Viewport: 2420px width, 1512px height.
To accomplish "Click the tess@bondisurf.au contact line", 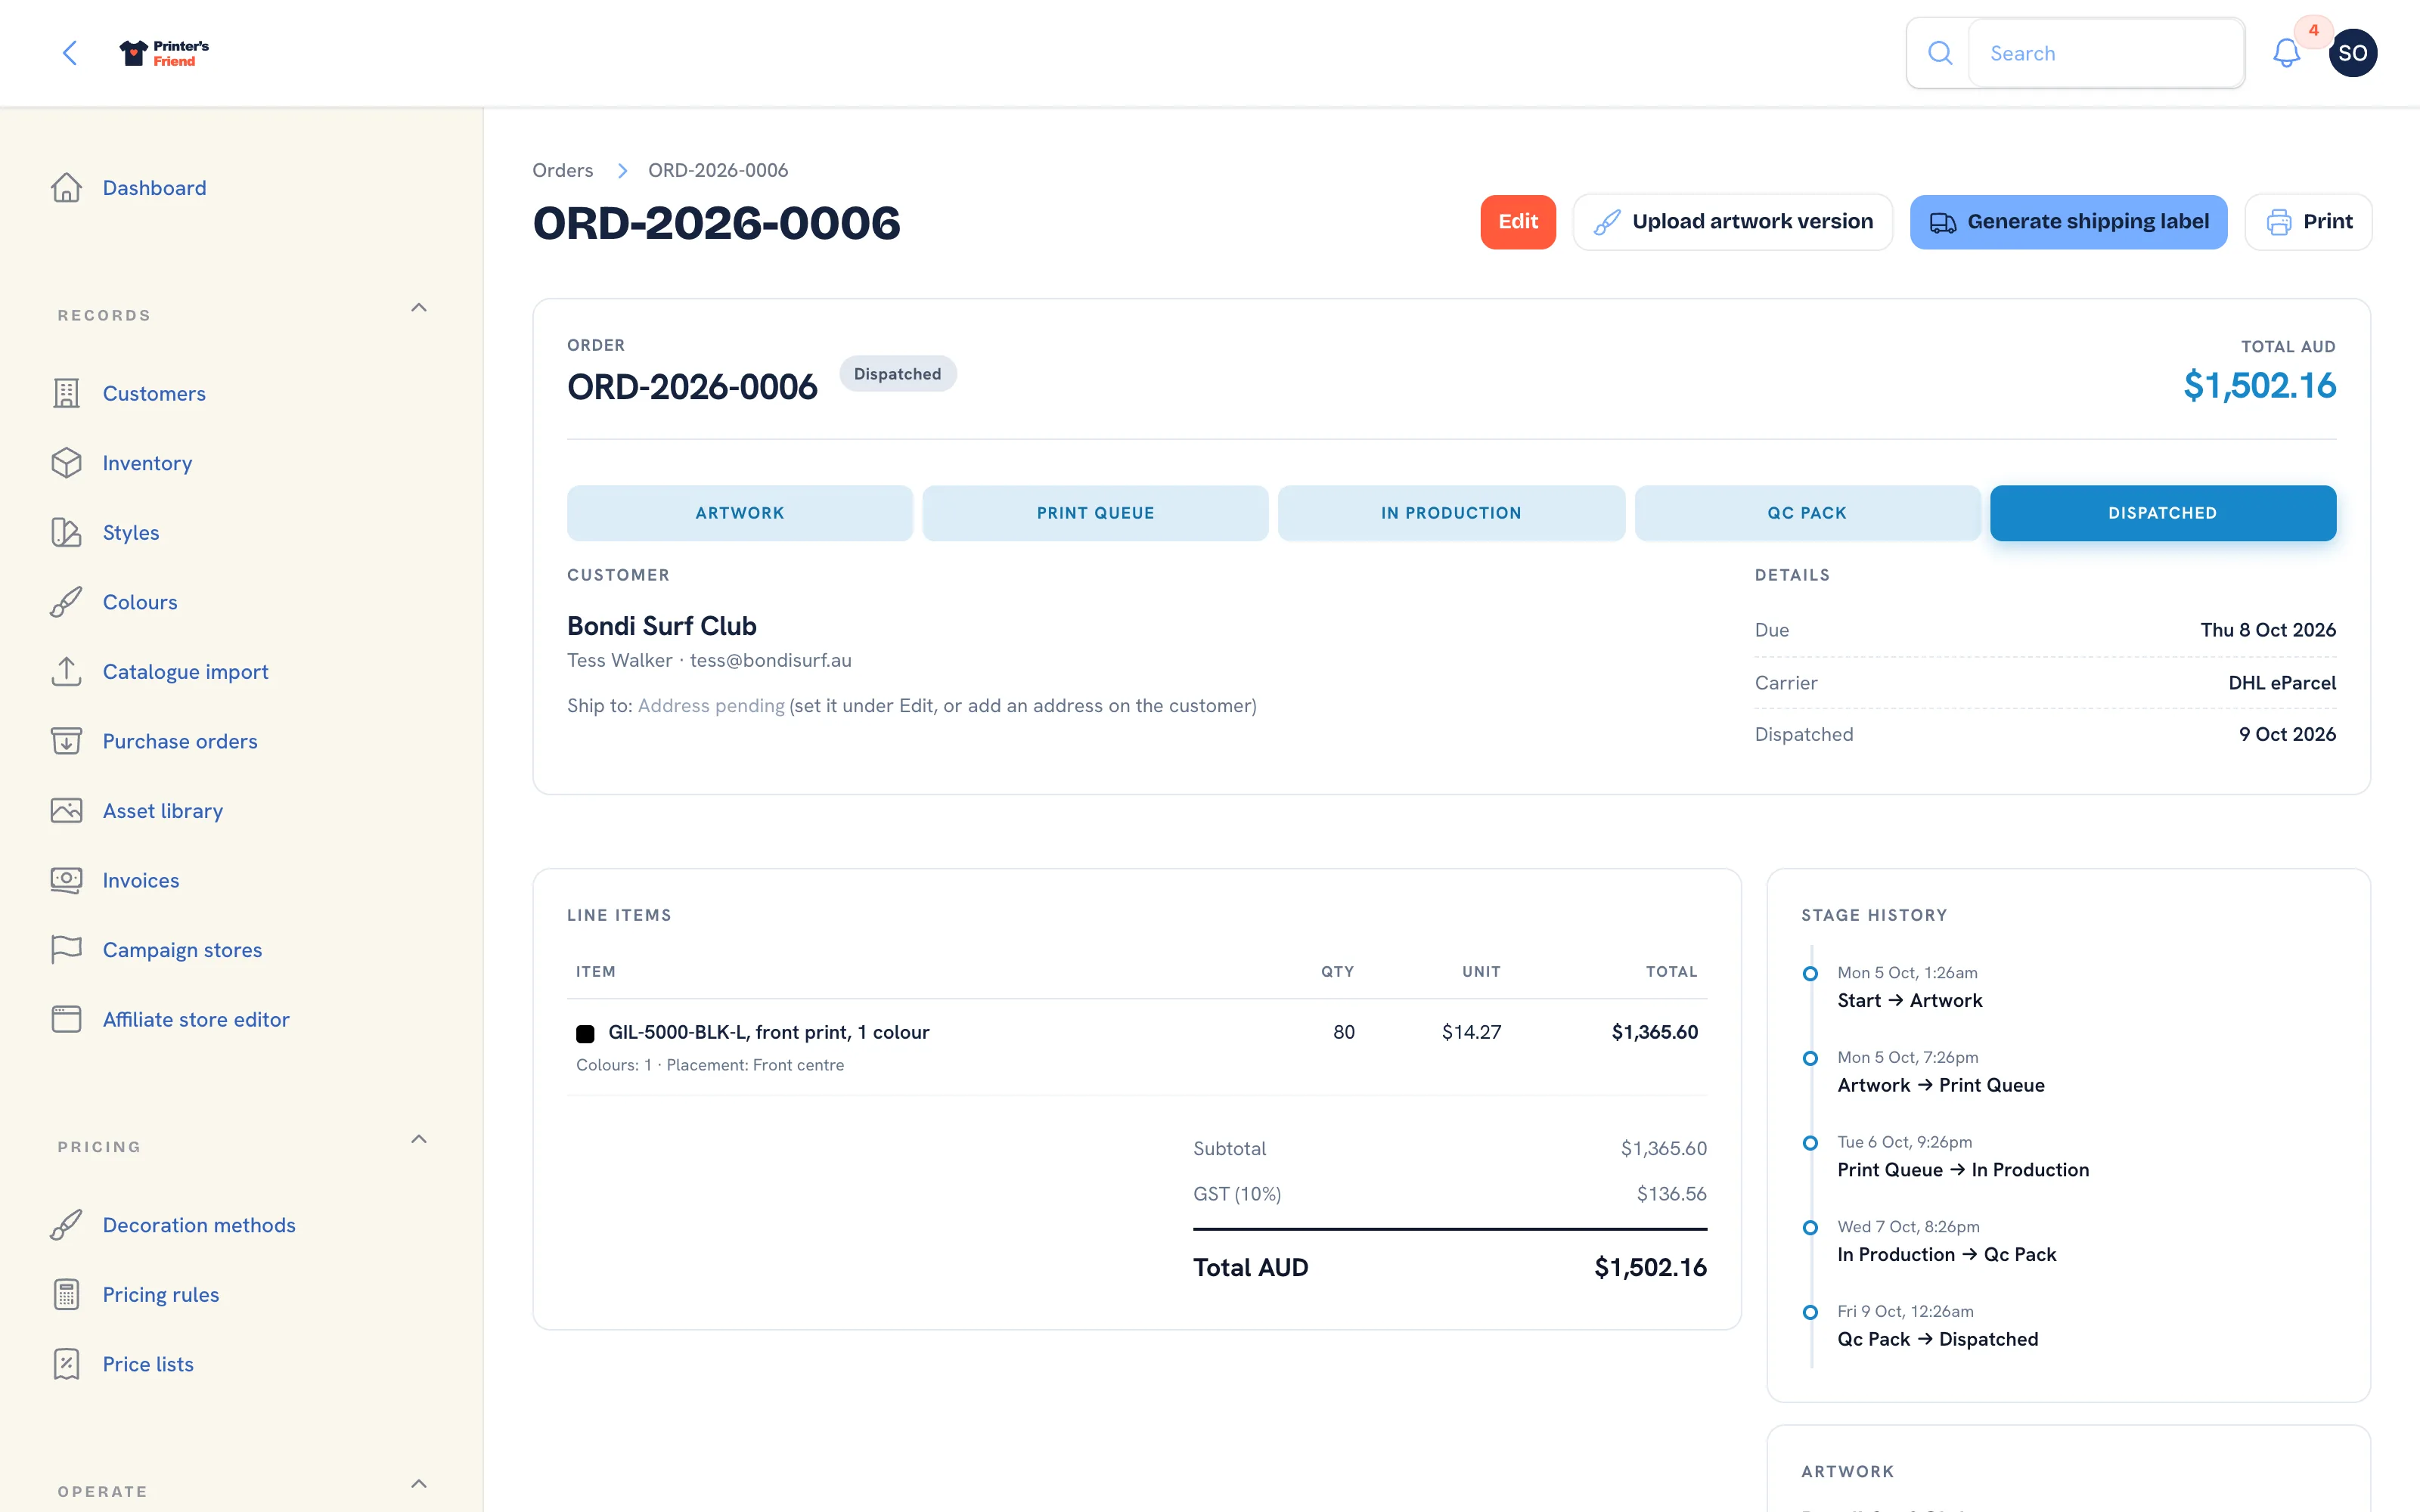I will point(709,660).
